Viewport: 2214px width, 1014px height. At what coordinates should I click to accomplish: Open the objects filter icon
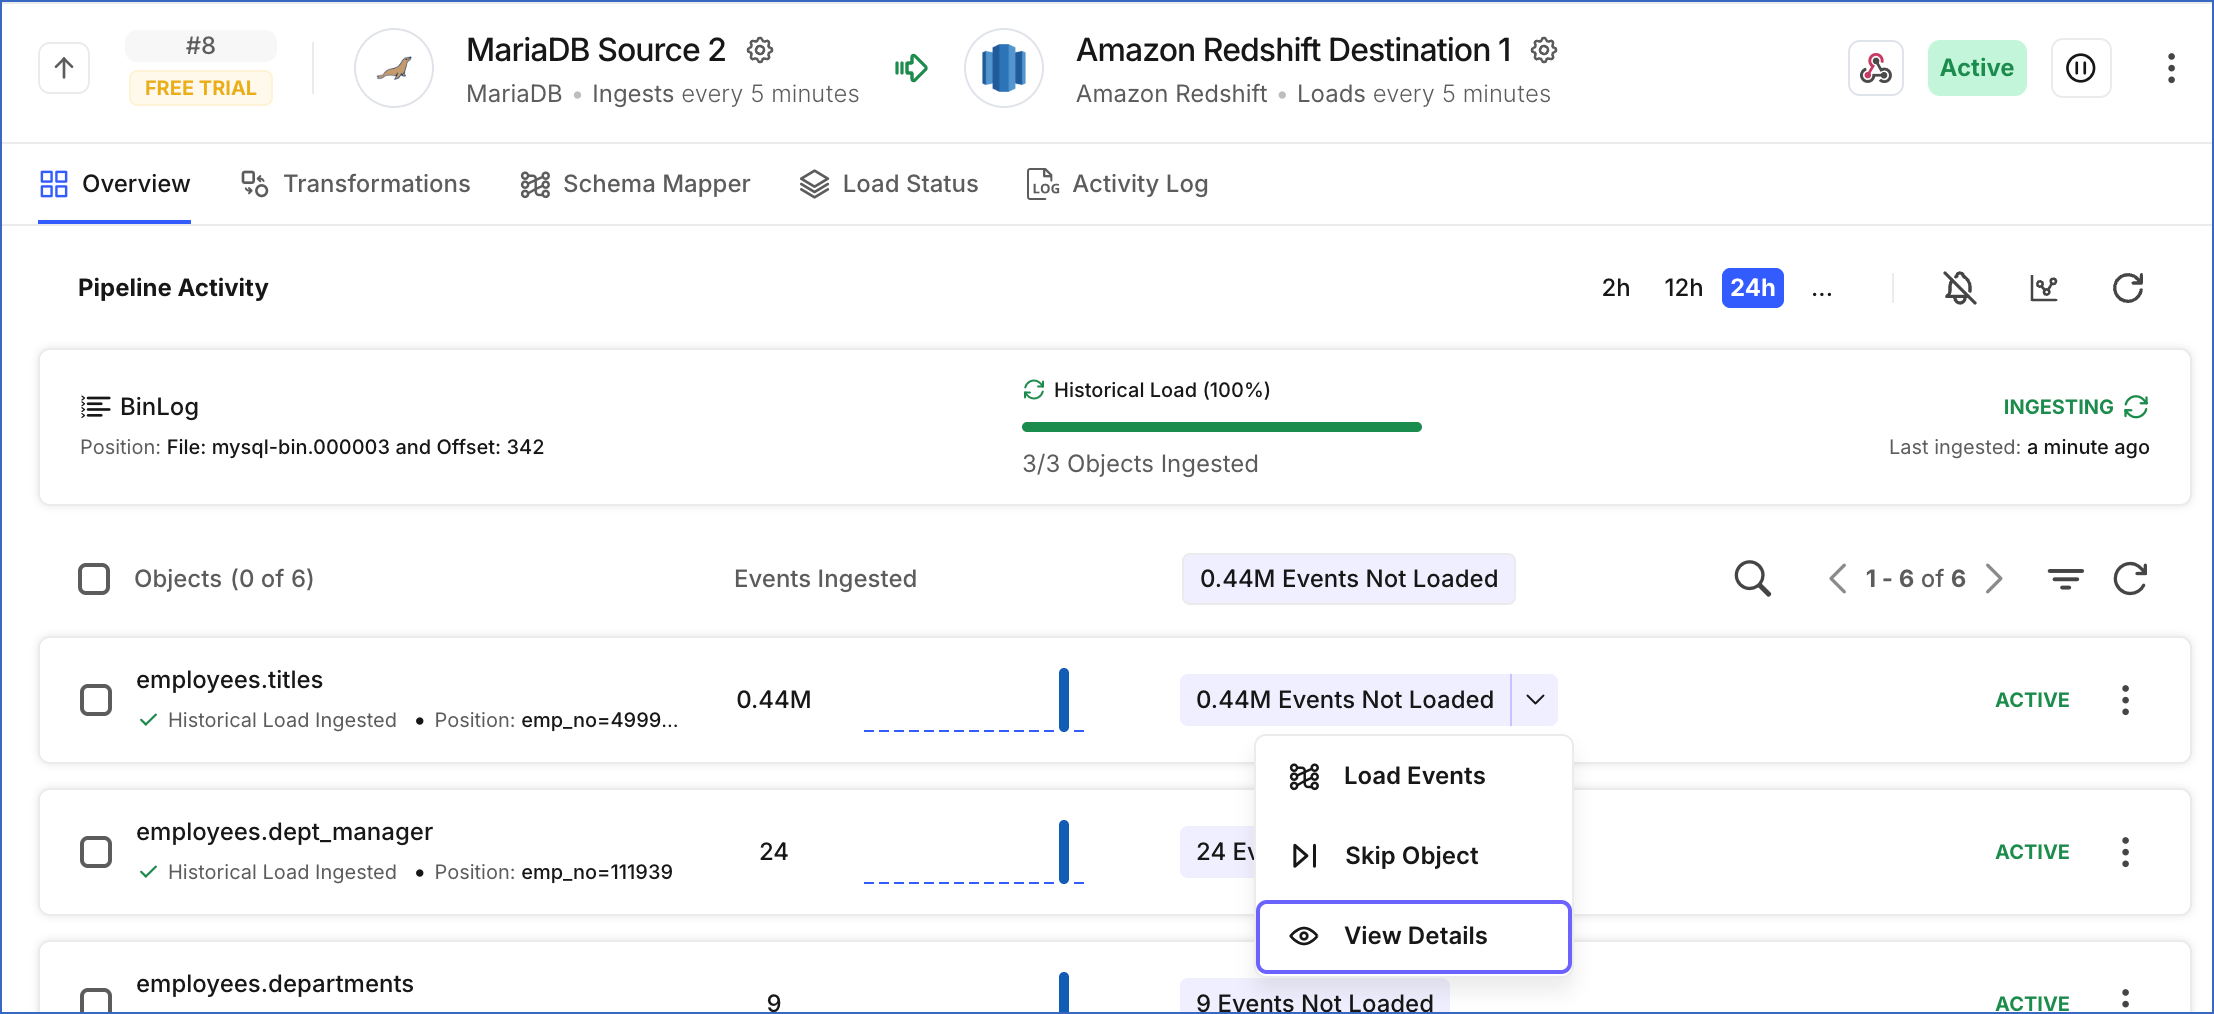coord(2065,578)
